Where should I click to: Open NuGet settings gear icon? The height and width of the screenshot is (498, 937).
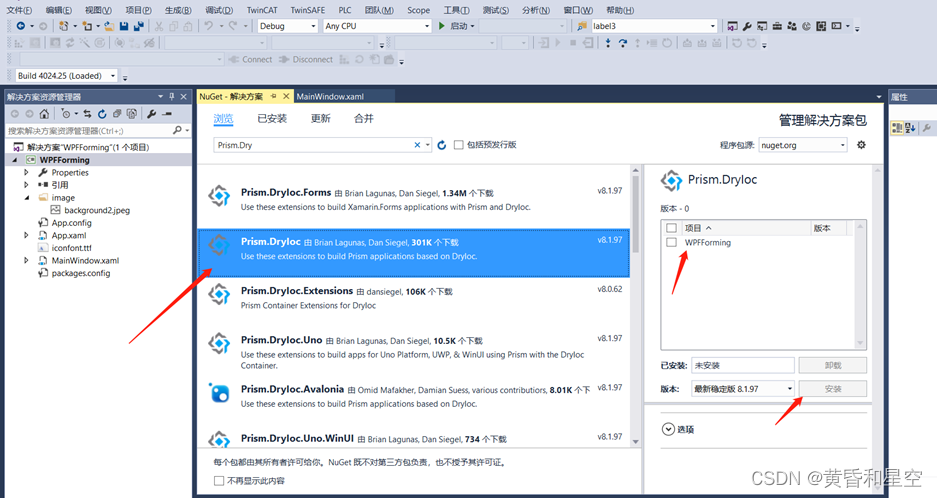coord(861,145)
